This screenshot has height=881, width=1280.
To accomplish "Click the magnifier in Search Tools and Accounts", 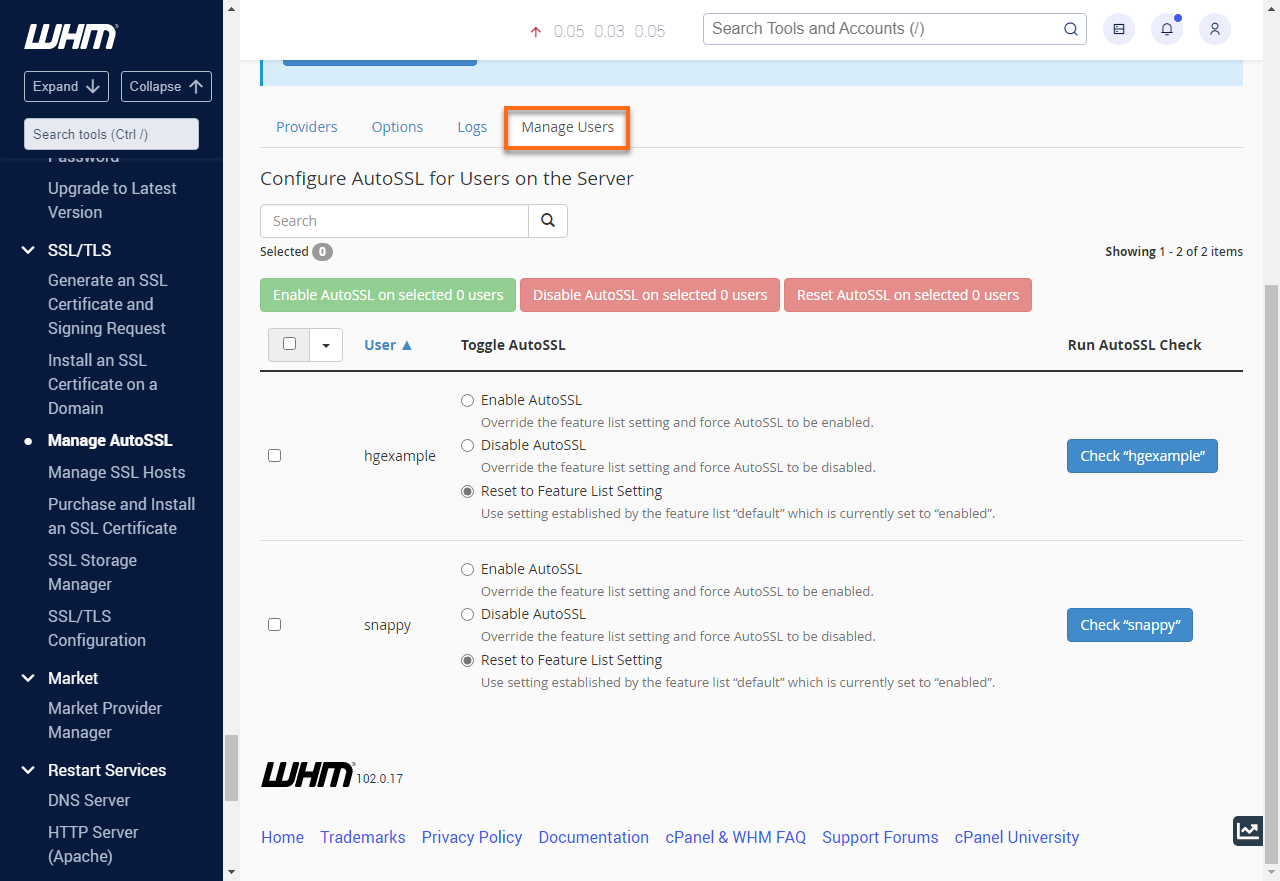I will tap(1070, 29).
